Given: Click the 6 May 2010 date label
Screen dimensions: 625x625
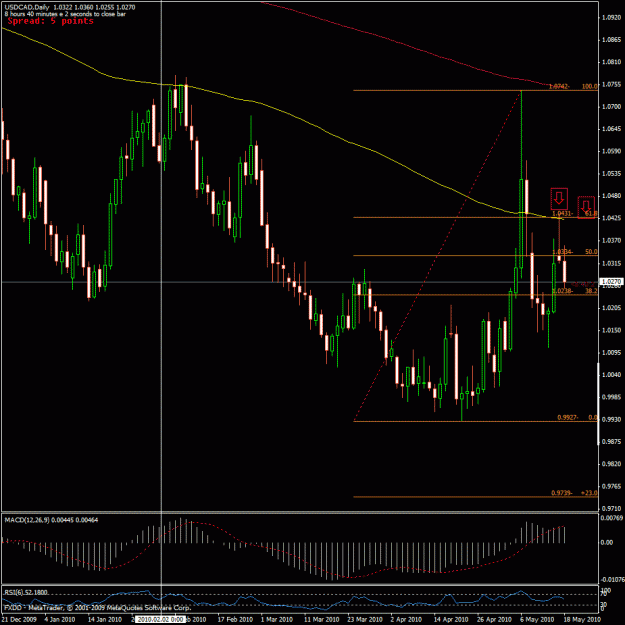Looking at the screenshot, I should [x=537, y=619].
